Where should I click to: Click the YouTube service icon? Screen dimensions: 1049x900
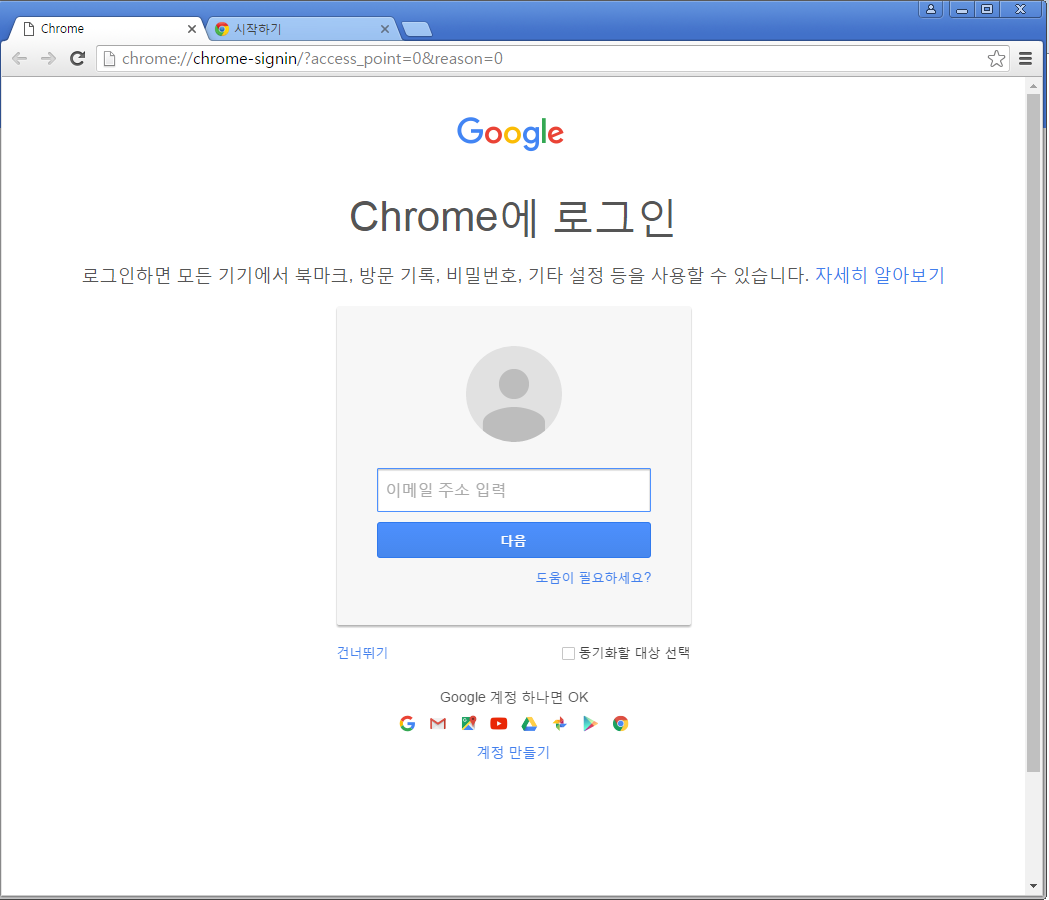[x=498, y=723]
